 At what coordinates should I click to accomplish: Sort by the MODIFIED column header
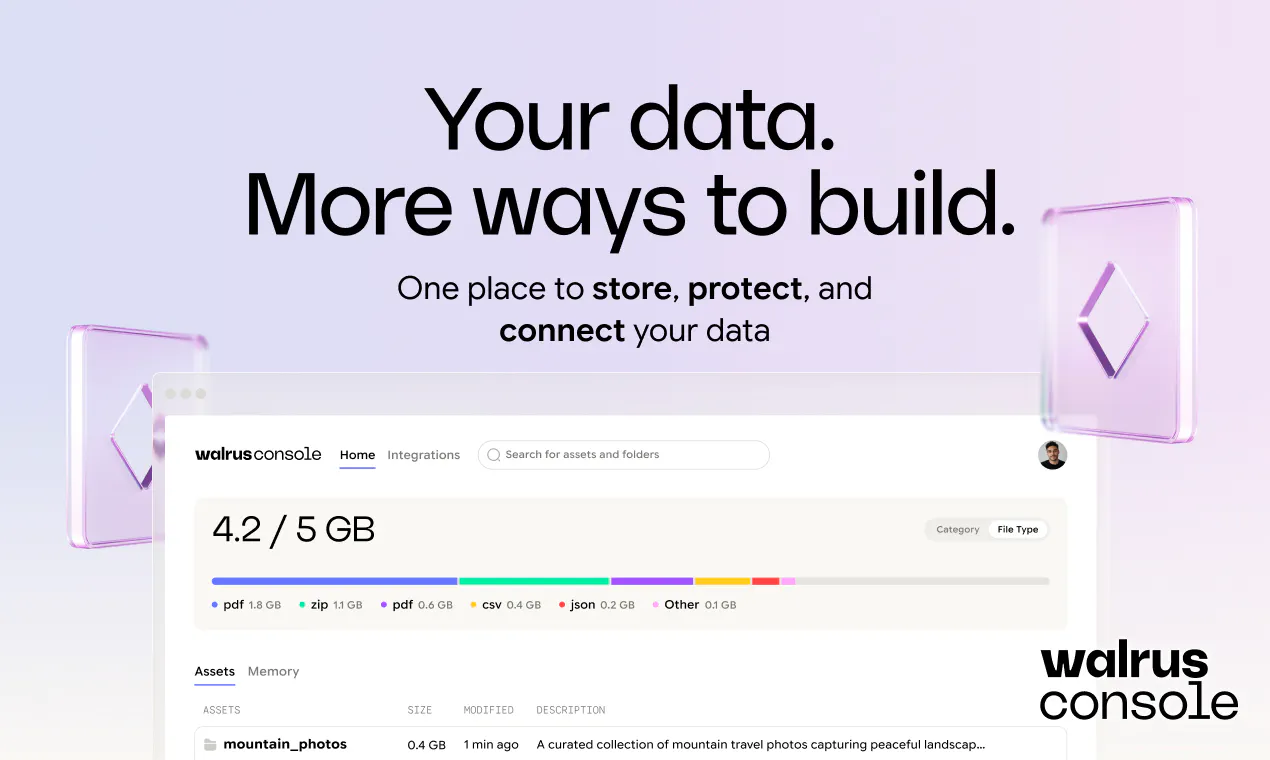[x=489, y=710]
